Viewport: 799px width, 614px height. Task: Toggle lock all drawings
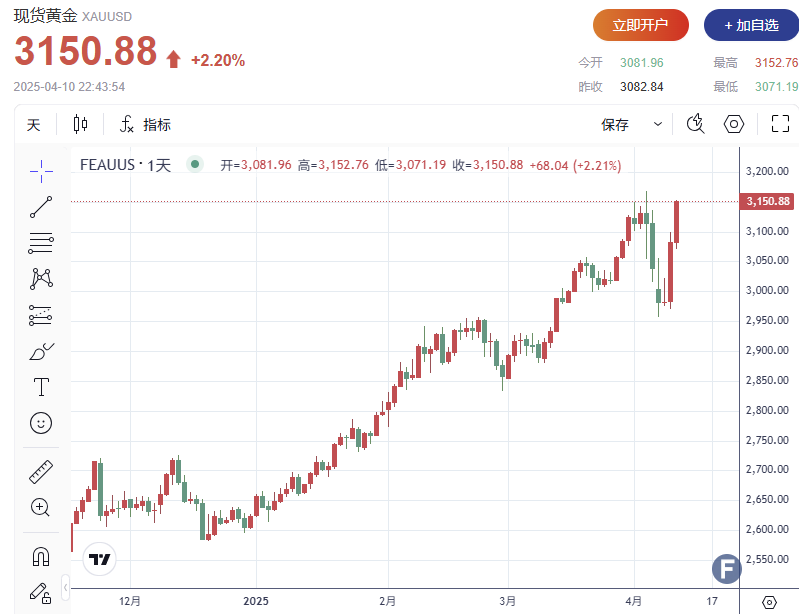(x=41, y=592)
